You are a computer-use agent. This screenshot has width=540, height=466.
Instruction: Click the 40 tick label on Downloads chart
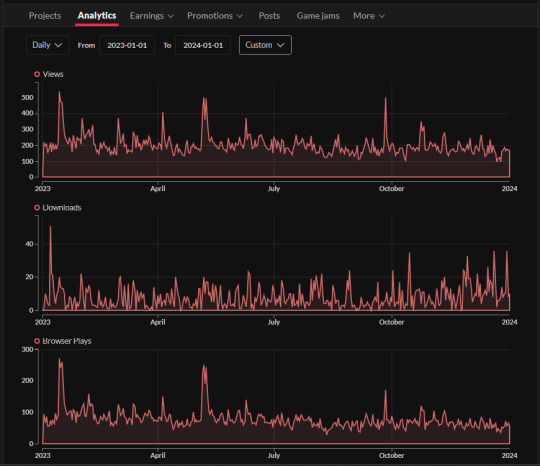tap(29, 244)
